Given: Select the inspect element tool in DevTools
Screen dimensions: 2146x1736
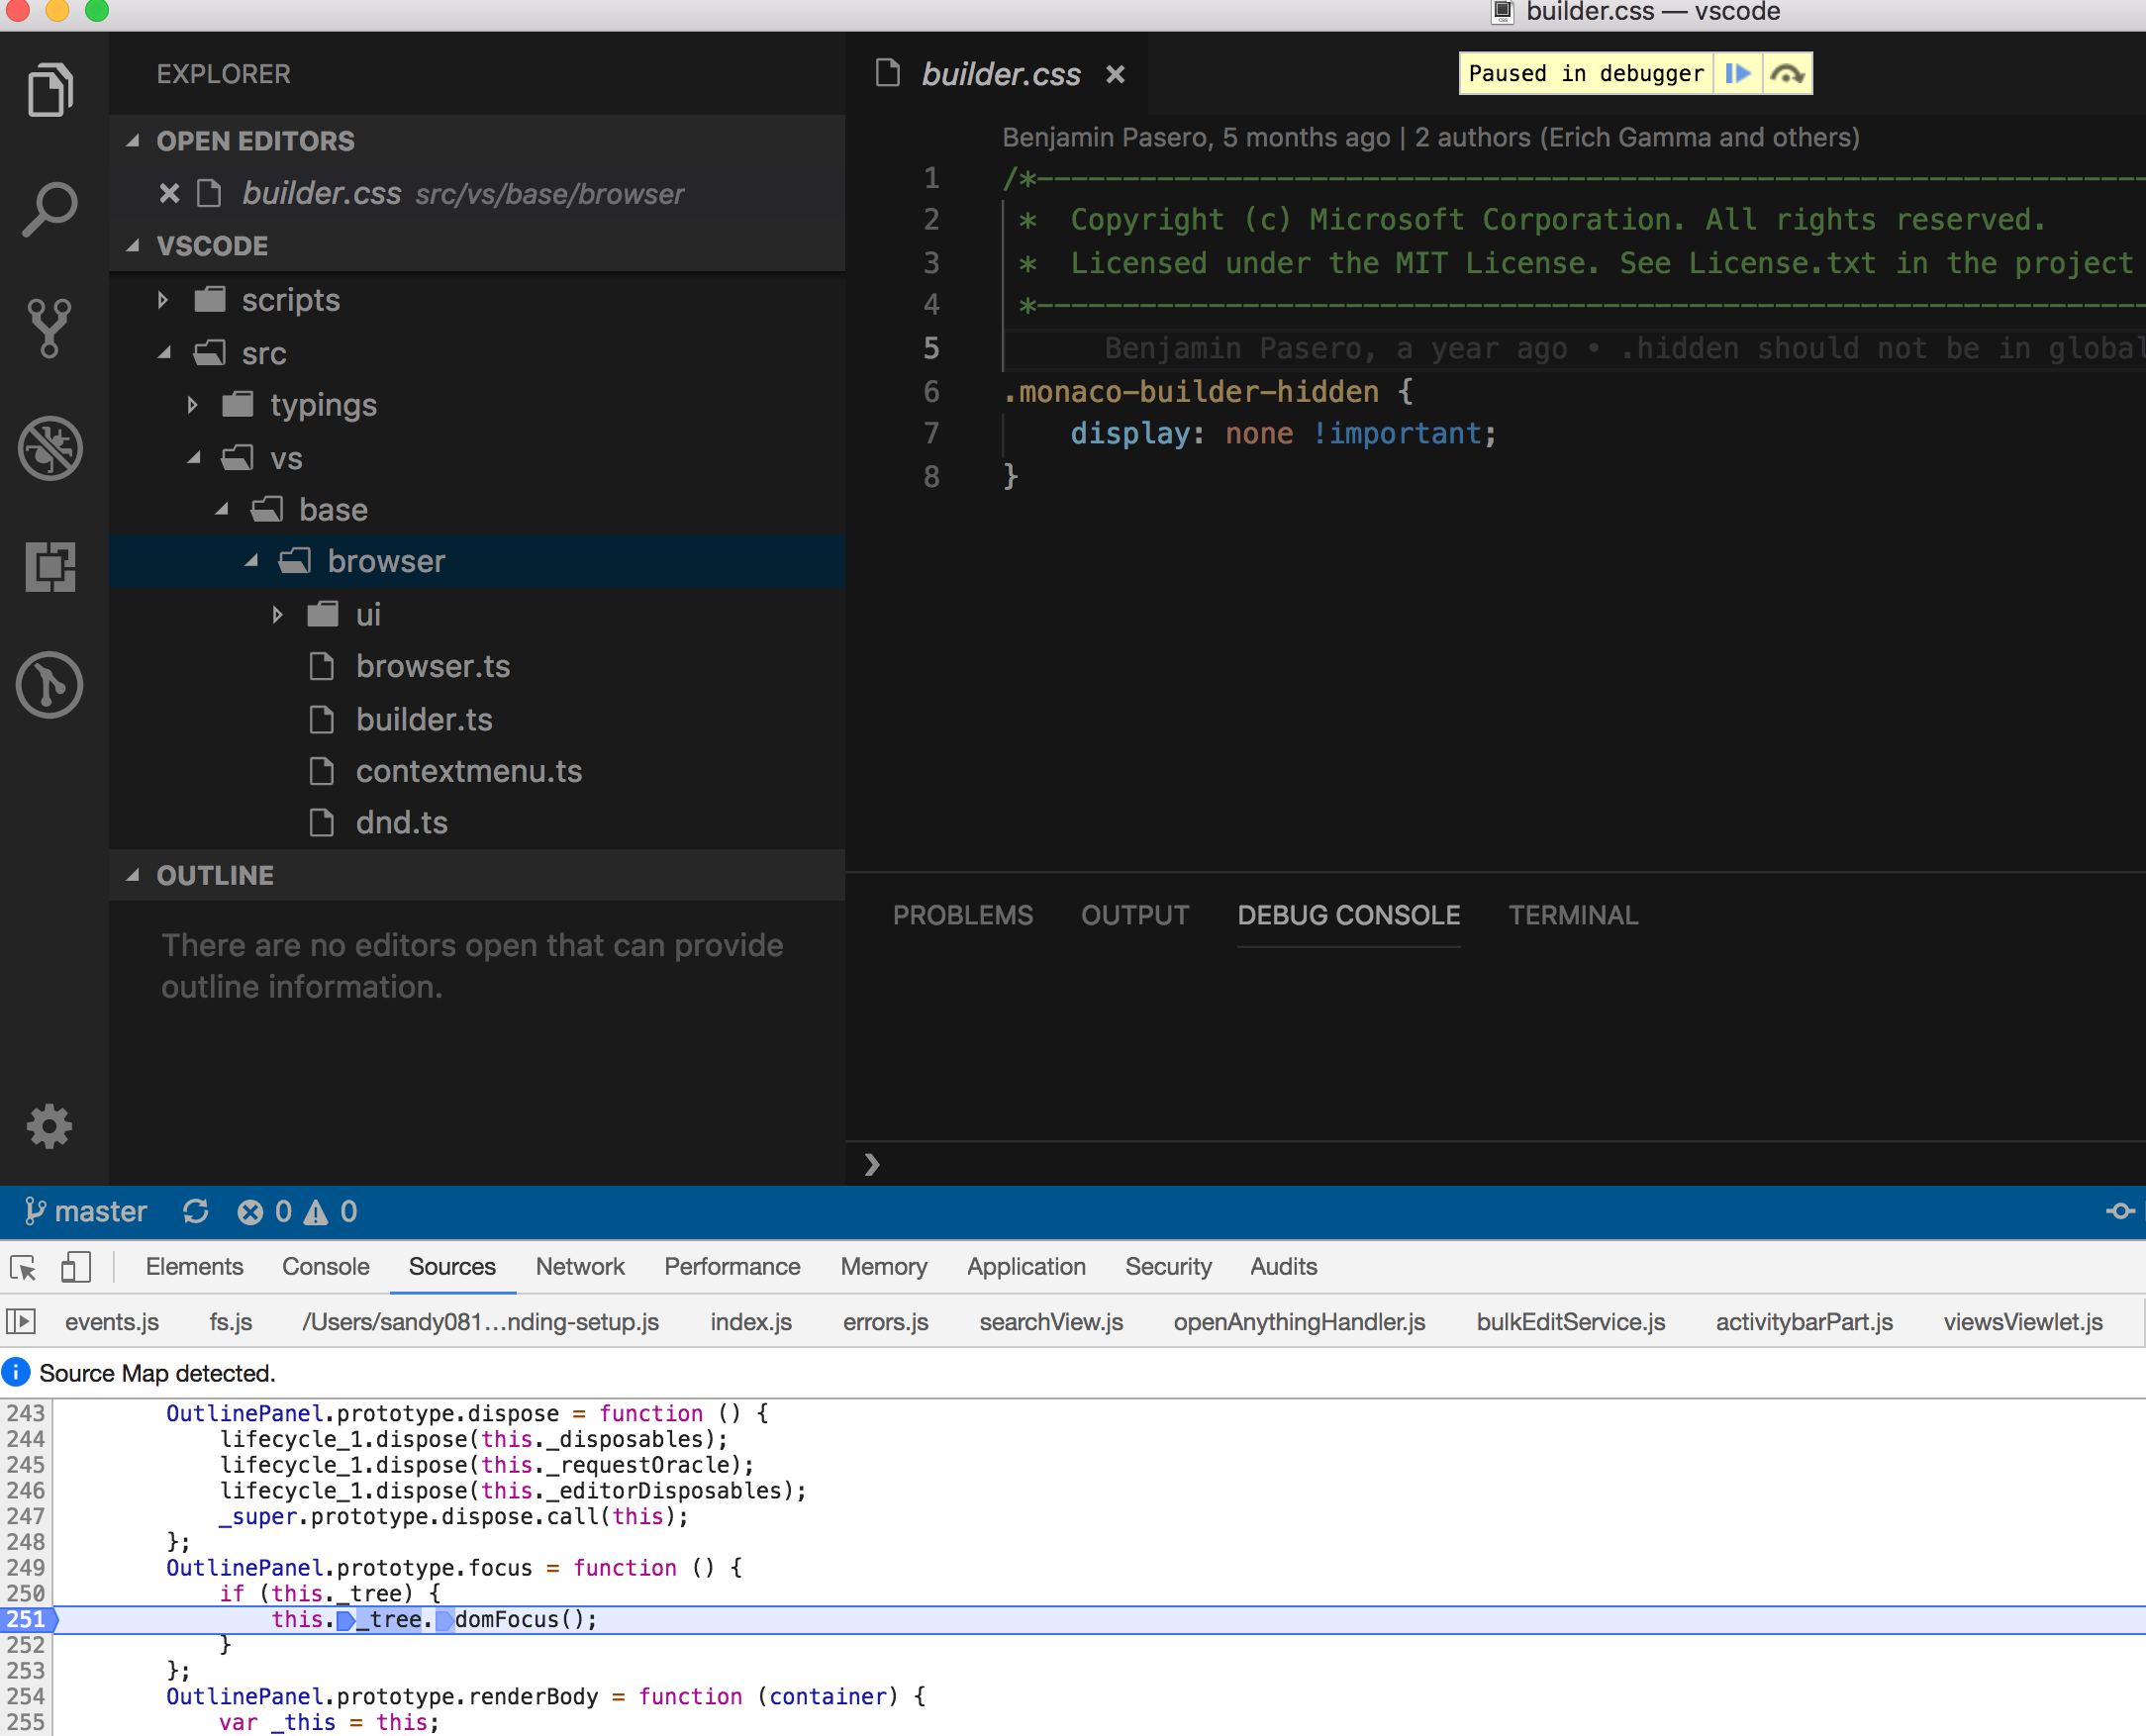Looking at the screenshot, I should pyautogui.click(x=21, y=1267).
